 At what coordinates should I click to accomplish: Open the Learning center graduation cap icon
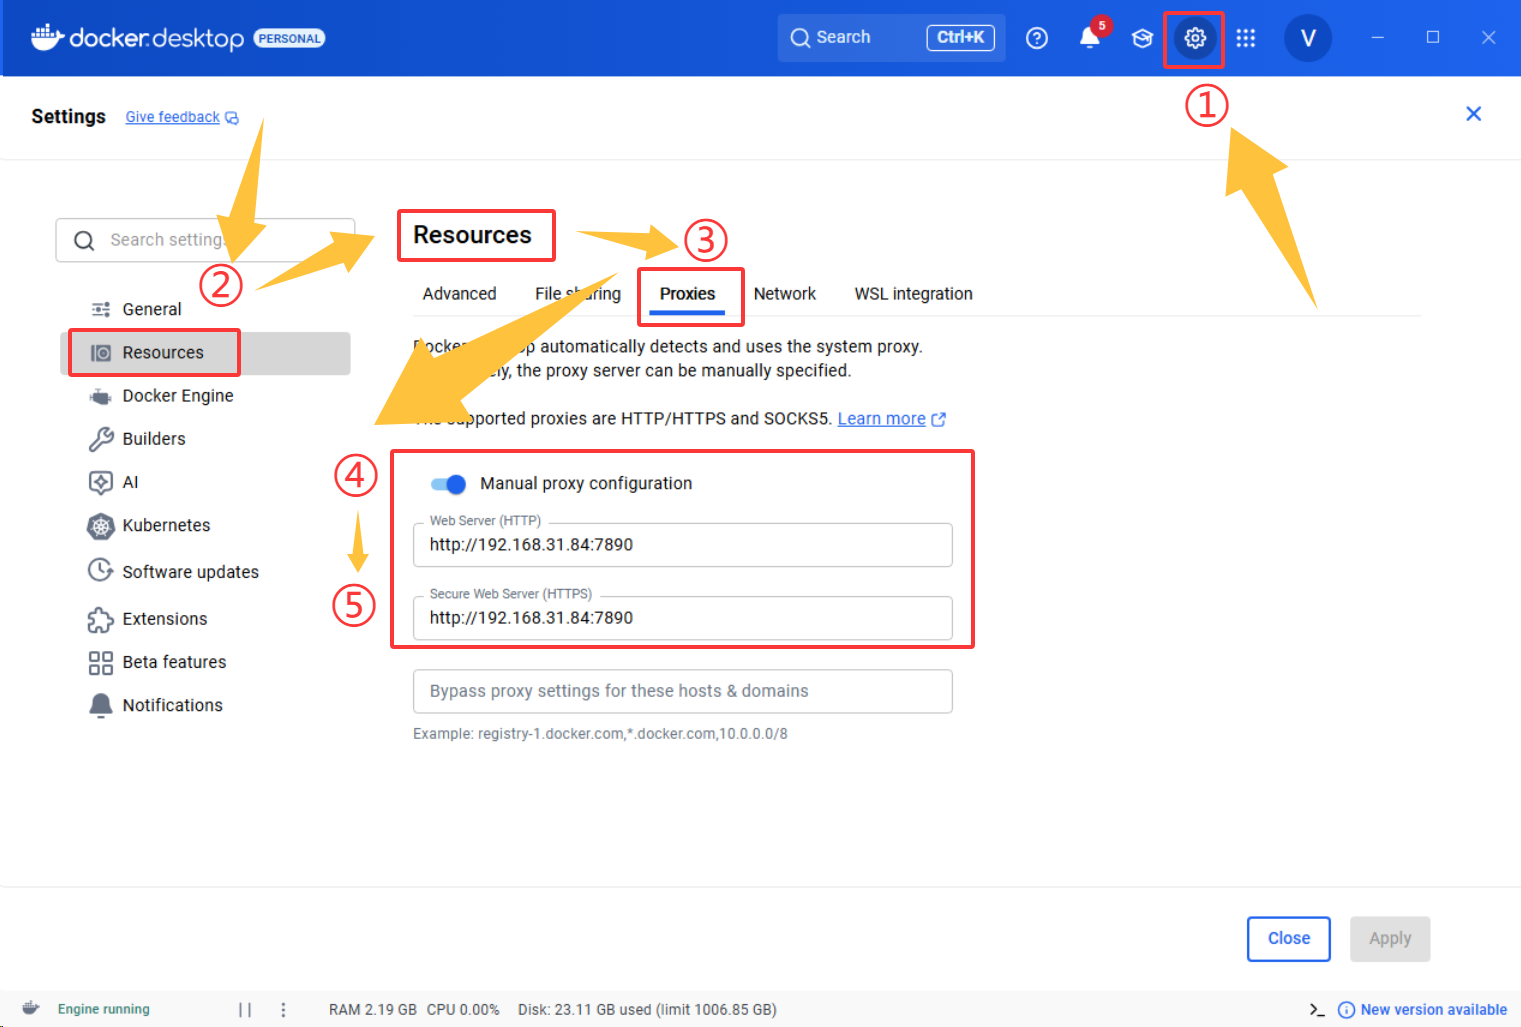pos(1142,39)
